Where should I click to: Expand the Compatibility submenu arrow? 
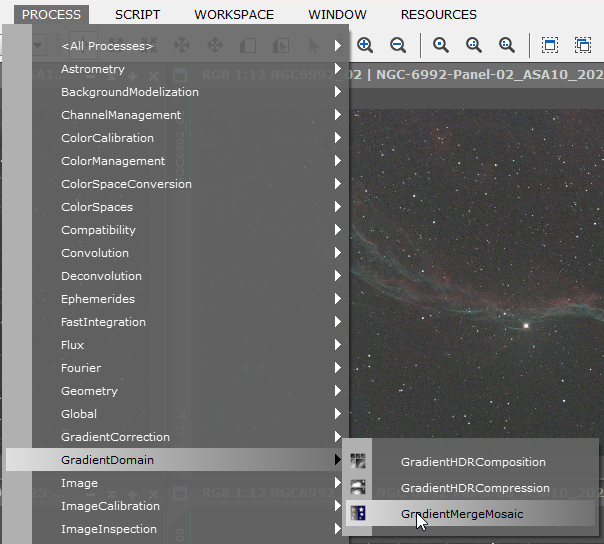(338, 230)
